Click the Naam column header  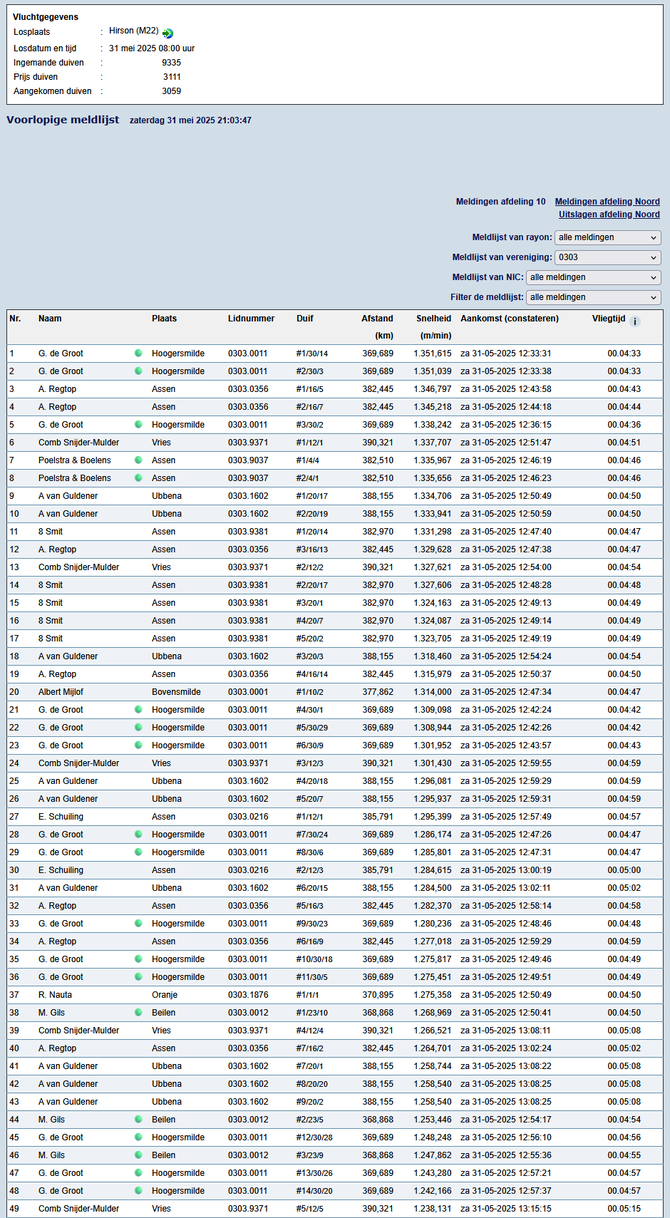point(49,318)
